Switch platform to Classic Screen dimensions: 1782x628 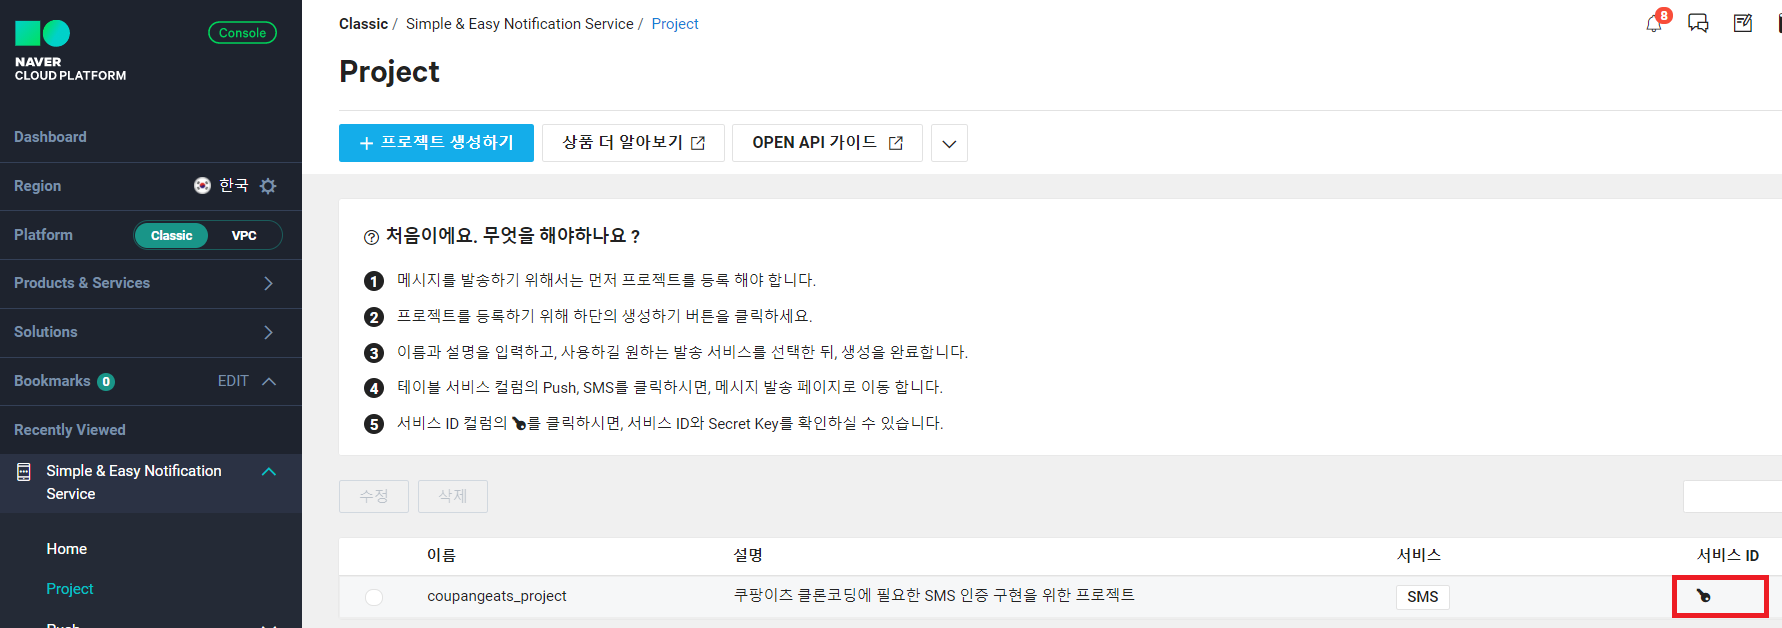171,235
